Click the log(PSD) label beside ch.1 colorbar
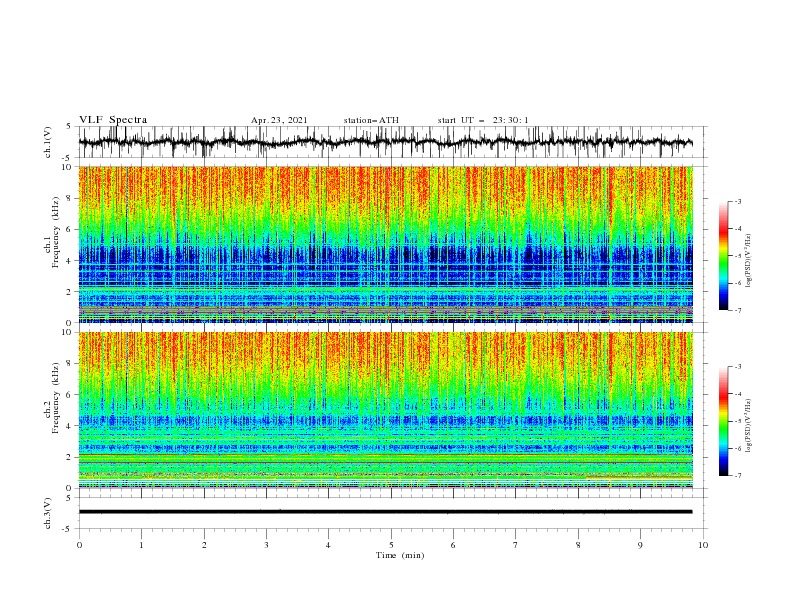Image resolution: width=792 pixels, height=612 pixels. click(x=748, y=261)
